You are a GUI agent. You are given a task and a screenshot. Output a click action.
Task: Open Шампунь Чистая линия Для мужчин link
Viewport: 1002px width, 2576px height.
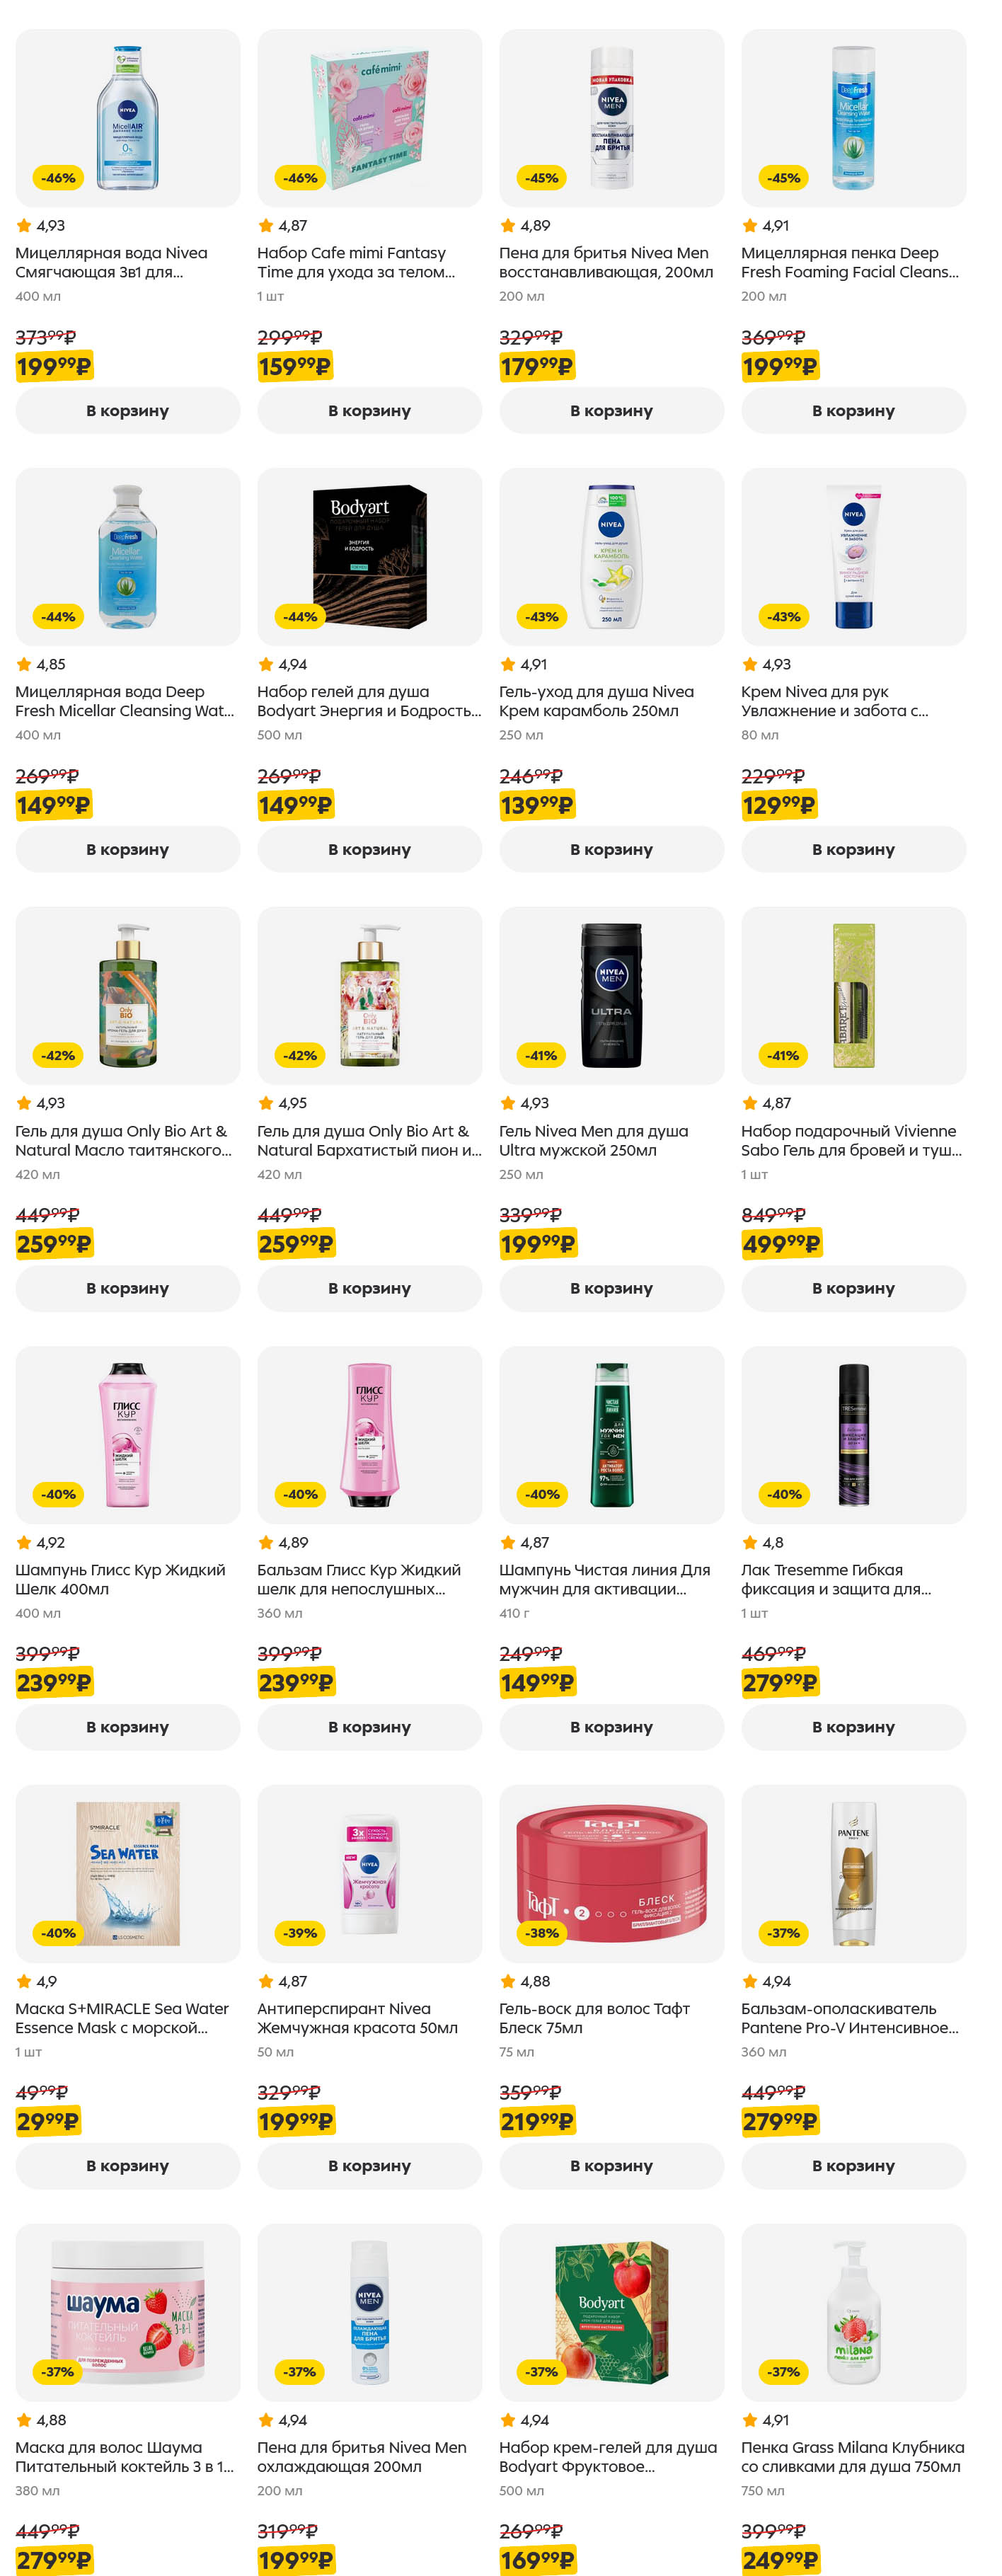pos(604,1579)
